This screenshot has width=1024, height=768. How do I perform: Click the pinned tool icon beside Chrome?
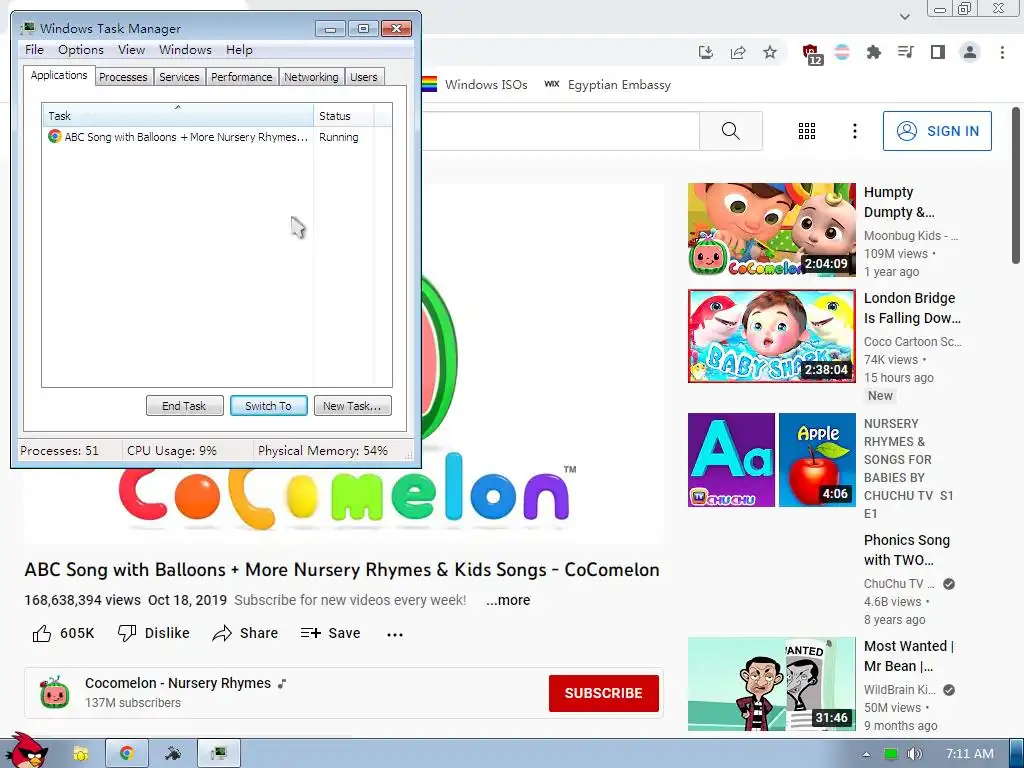coord(172,754)
